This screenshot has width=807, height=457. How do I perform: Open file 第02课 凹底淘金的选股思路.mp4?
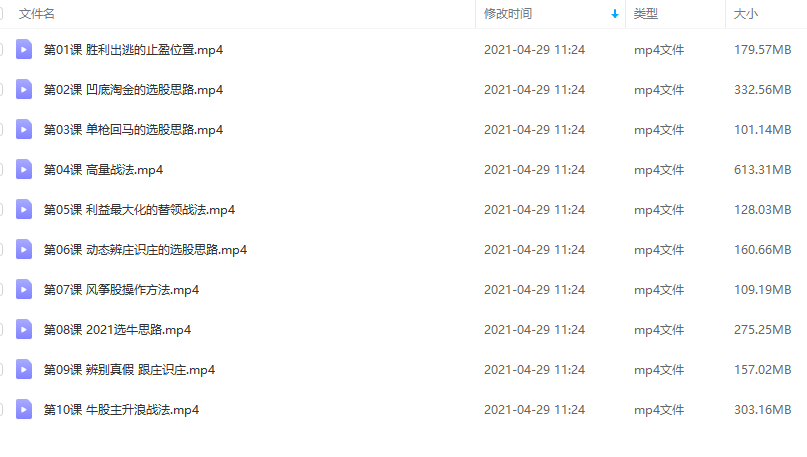[x=133, y=90]
